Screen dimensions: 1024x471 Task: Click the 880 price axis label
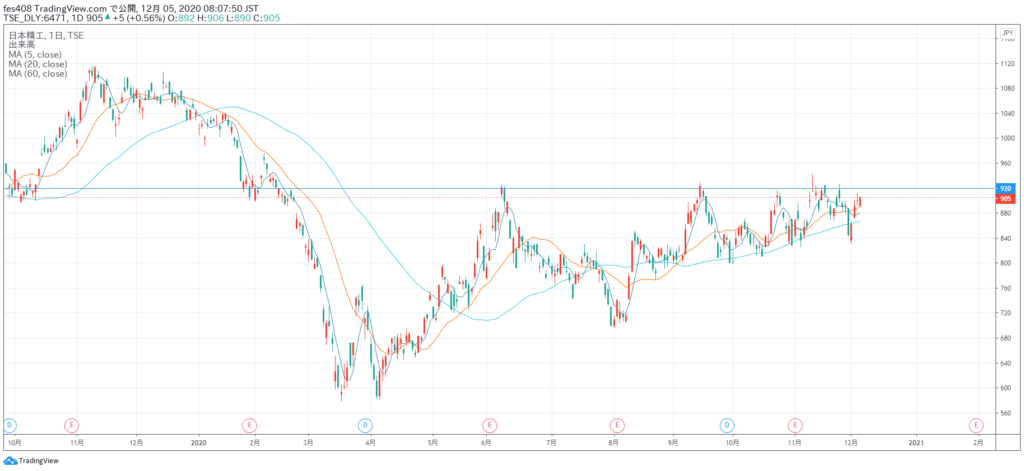[1006, 214]
